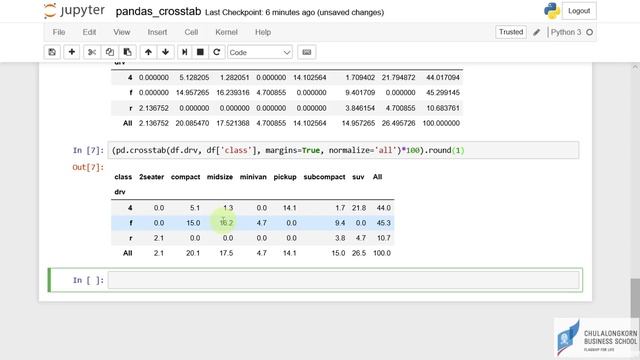Open the Edit menu
Viewport: 640px width, 360px height.
(x=89, y=32)
